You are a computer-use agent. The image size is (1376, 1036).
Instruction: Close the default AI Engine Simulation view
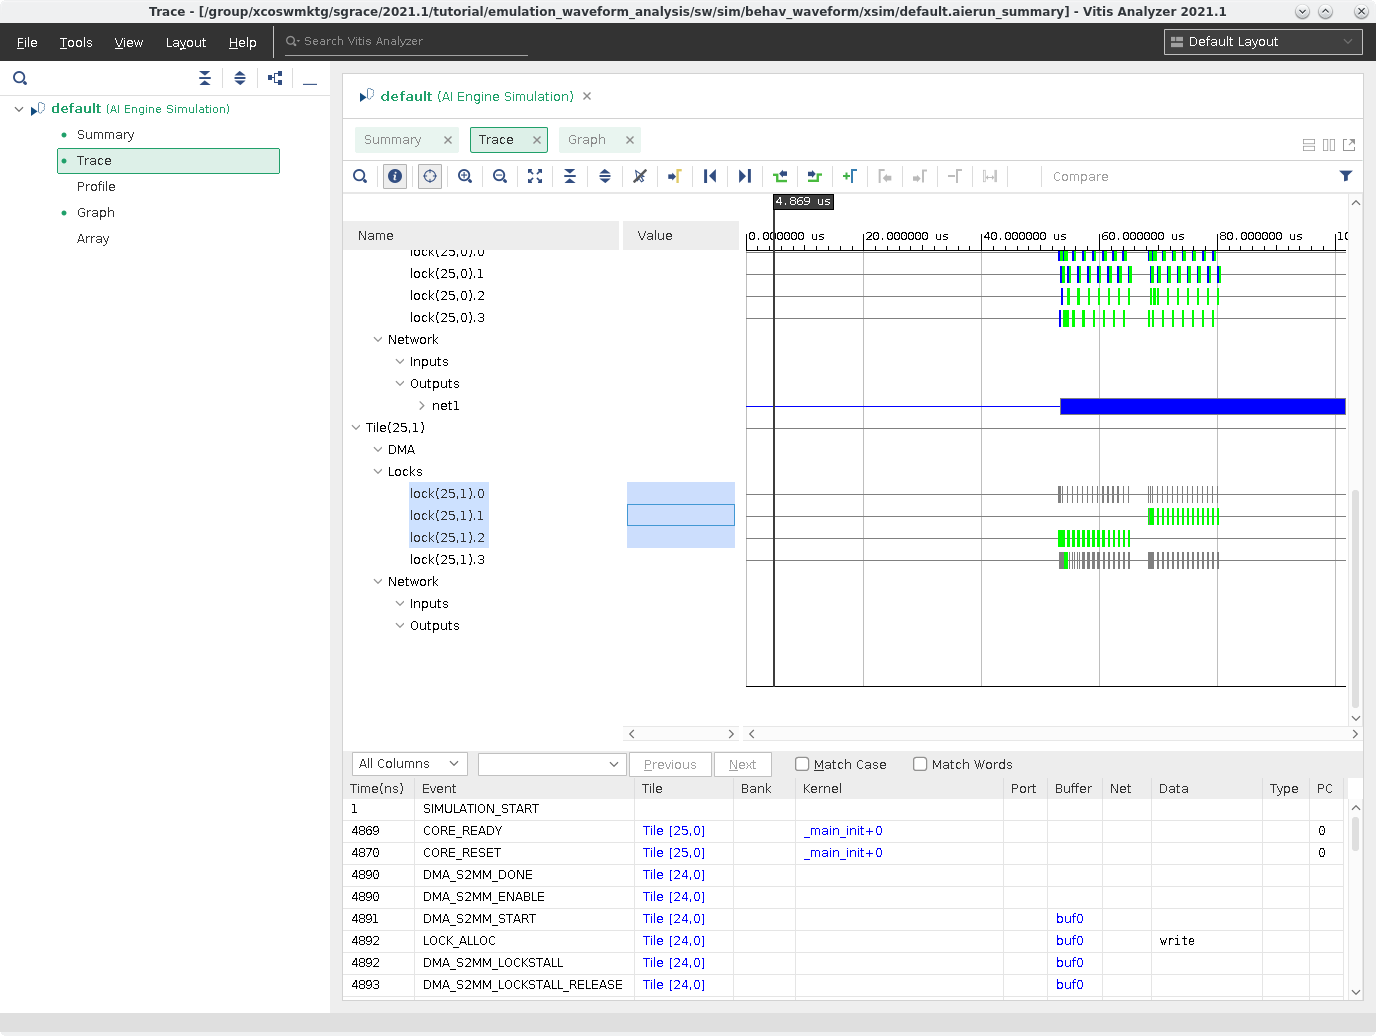coord(587,97)
